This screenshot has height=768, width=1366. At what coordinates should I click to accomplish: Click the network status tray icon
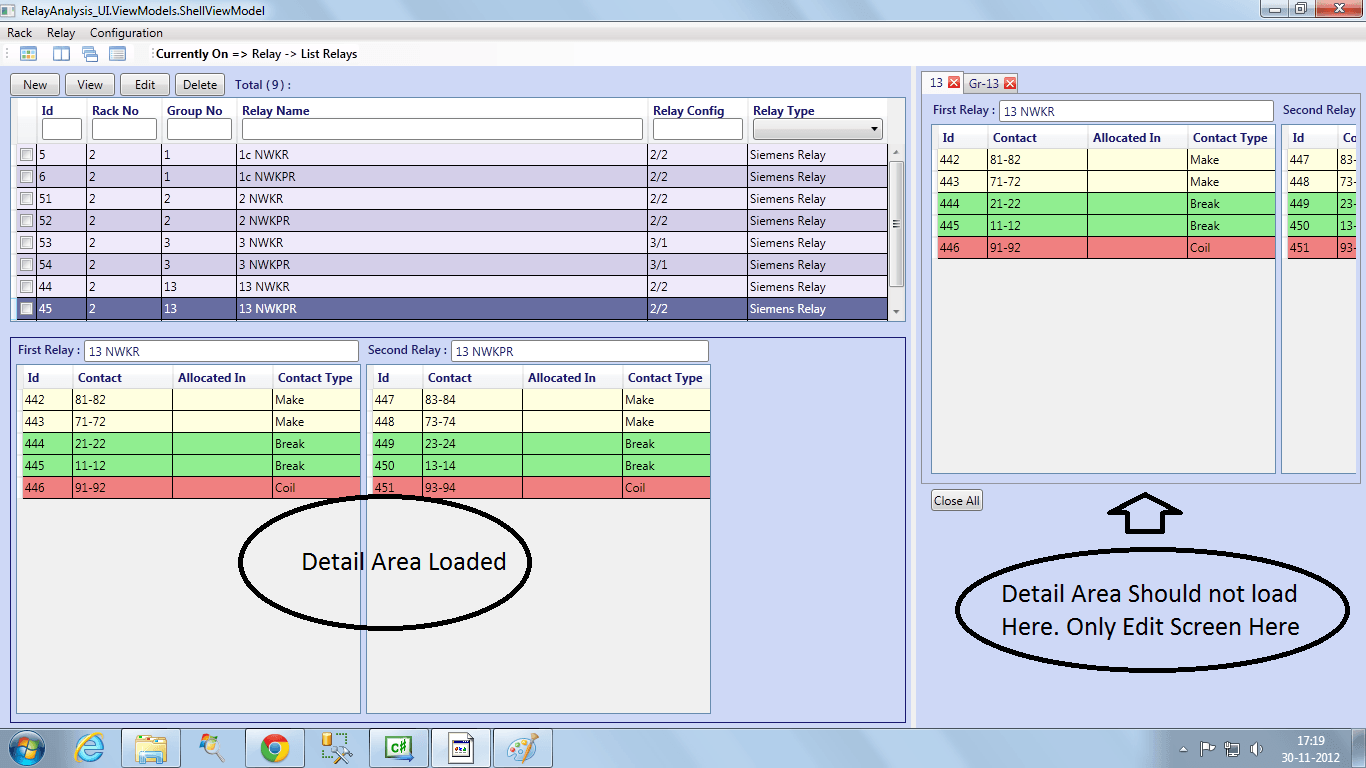(1232, 749)
